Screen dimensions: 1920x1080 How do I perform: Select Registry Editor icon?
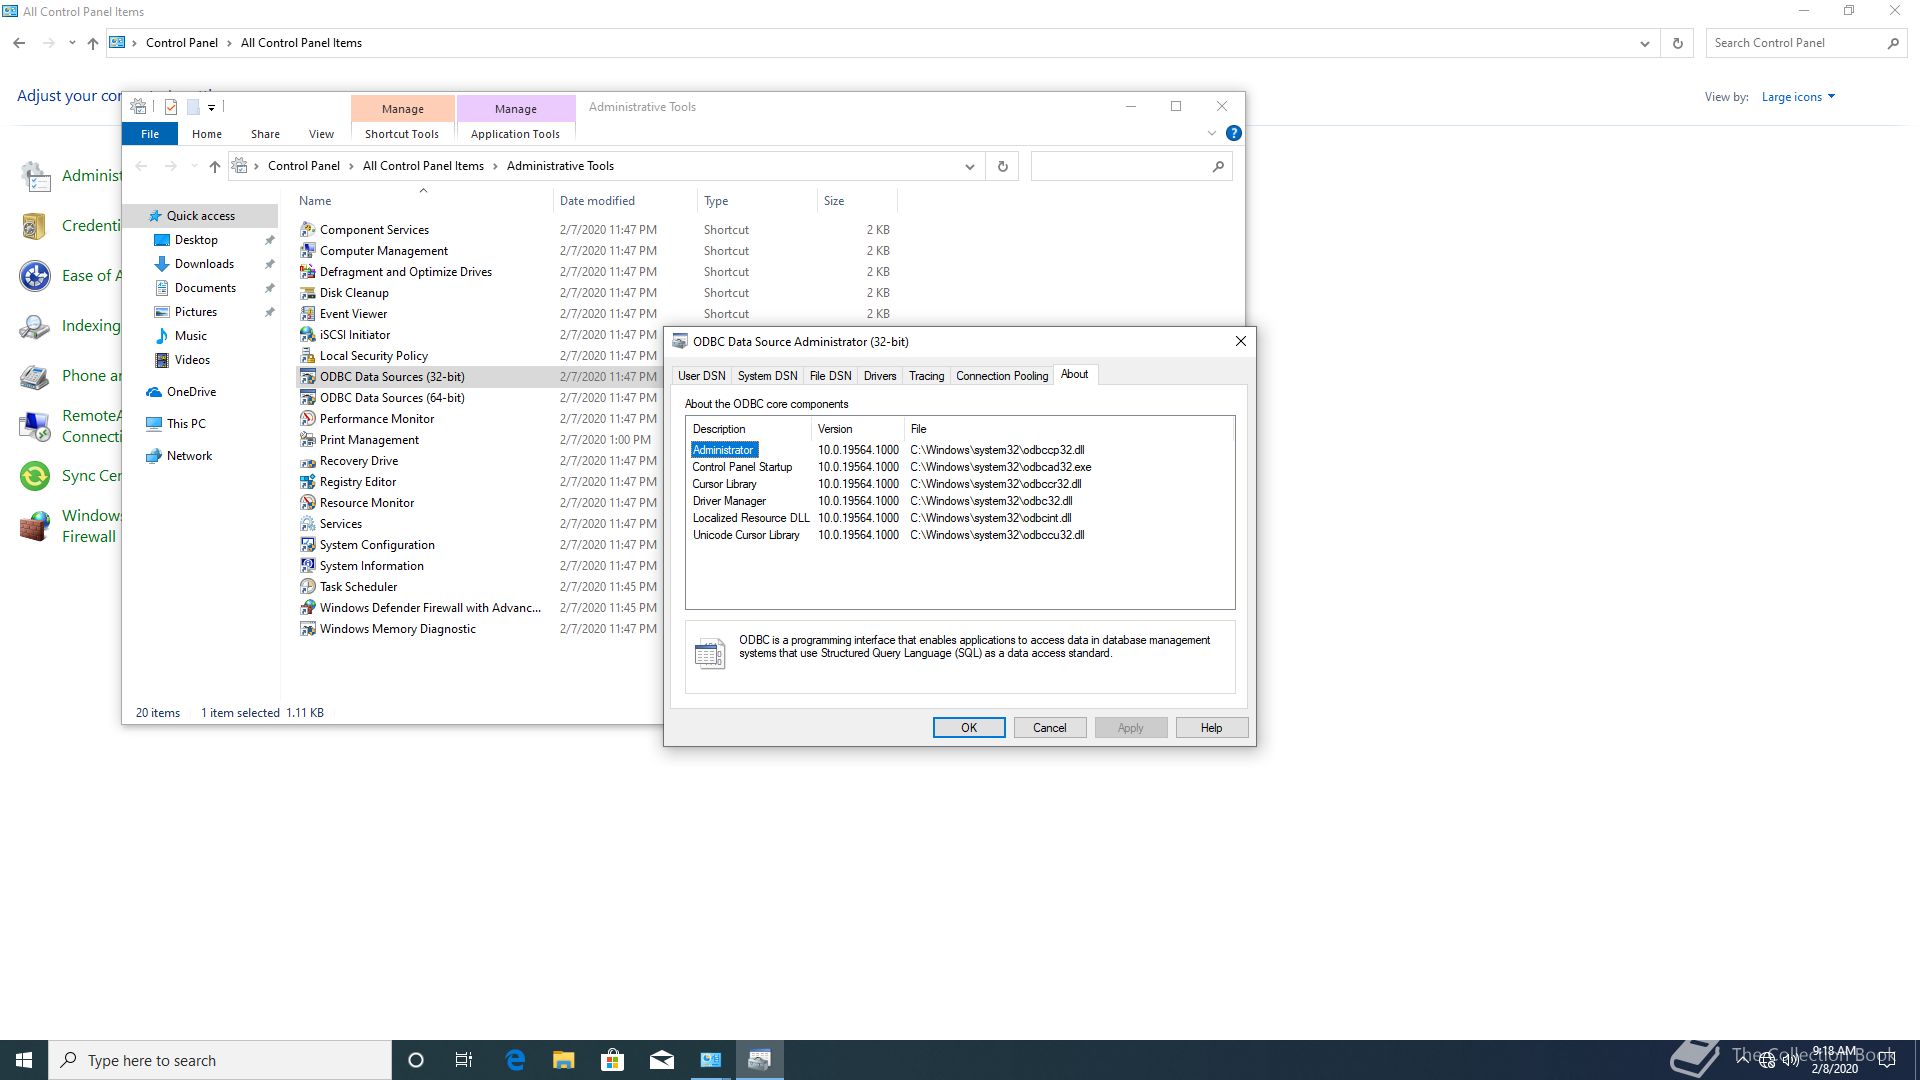click(308, 482)
